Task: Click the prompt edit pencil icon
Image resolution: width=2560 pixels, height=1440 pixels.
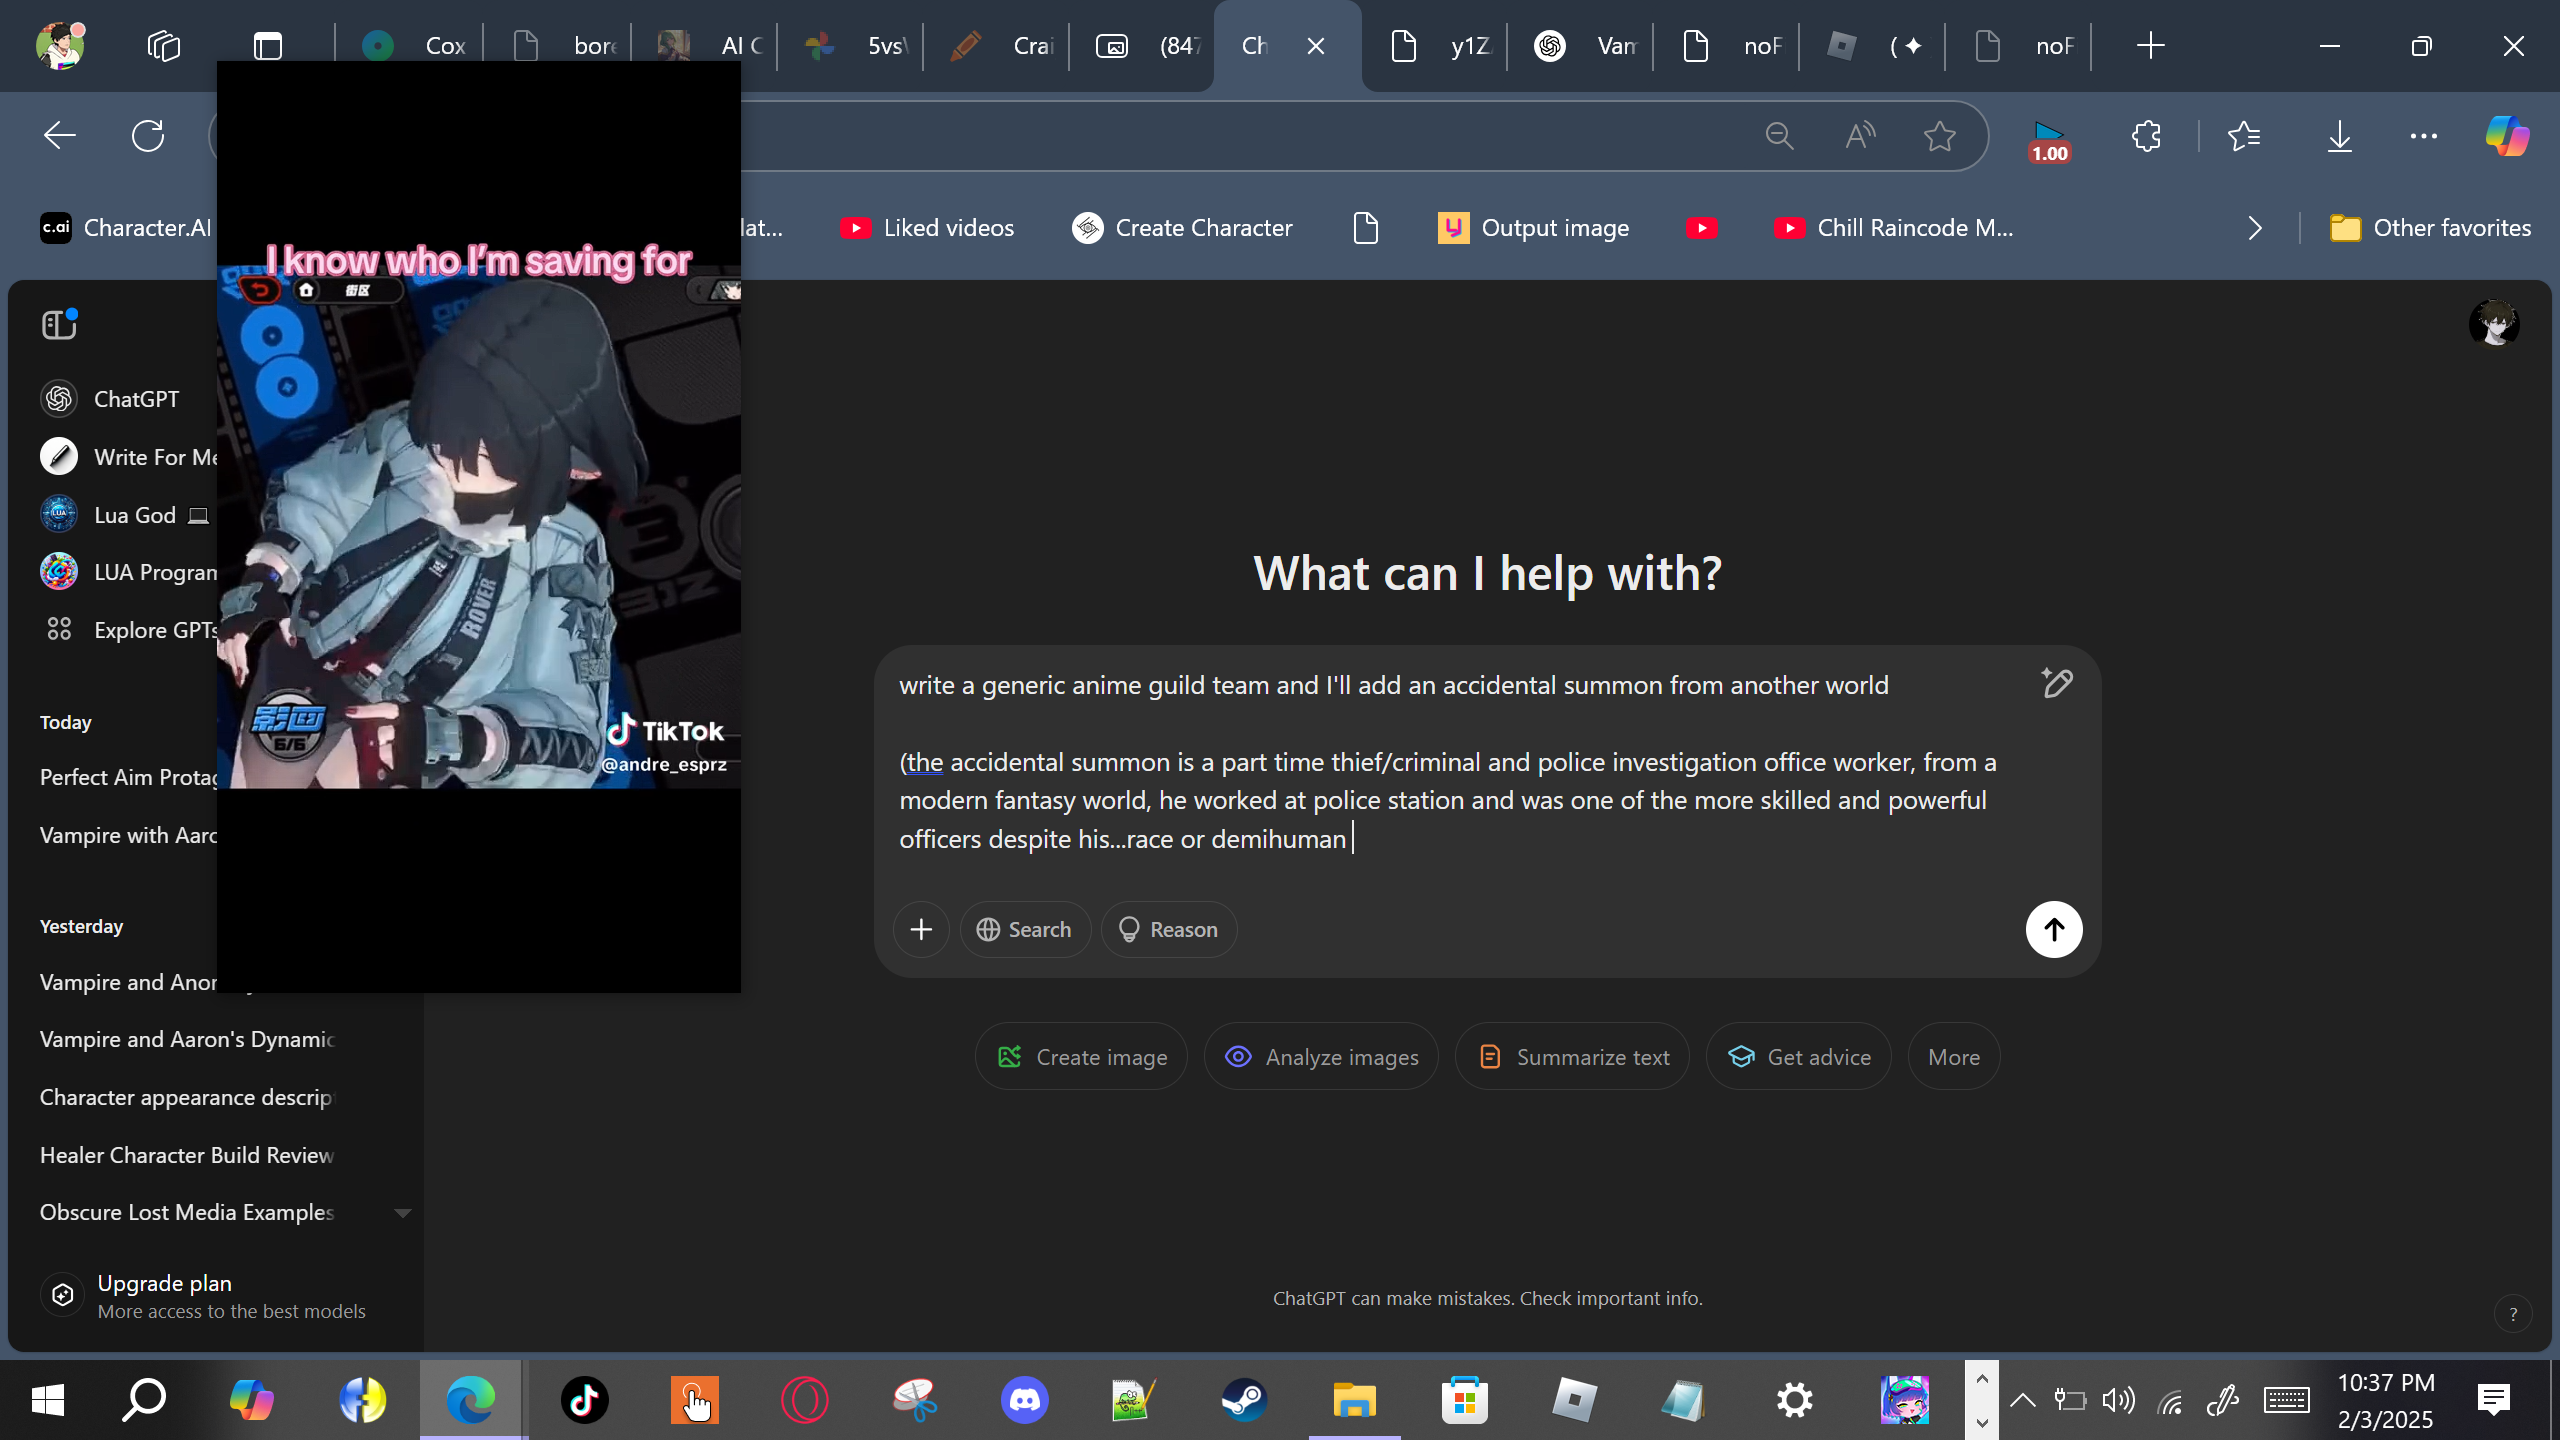Action: coord(2057,683)
